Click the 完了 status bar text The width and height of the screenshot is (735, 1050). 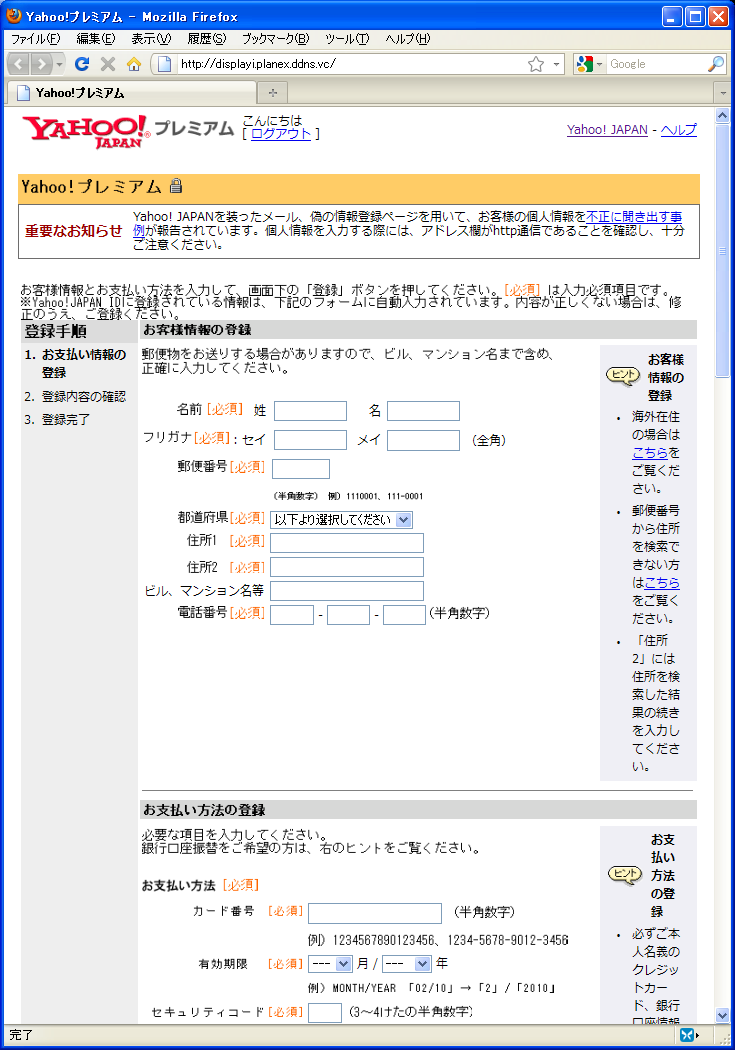click(x=21, y=1035)
